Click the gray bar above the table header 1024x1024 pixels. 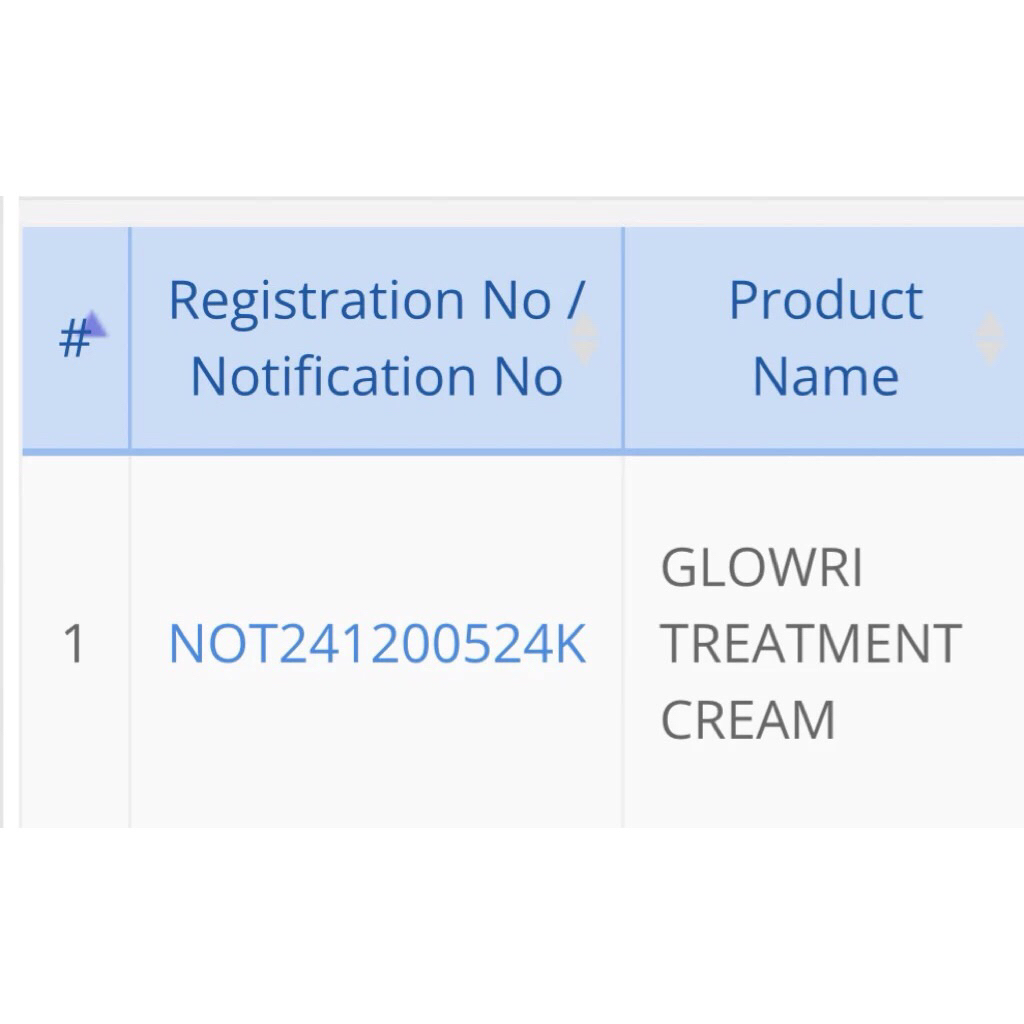coord(520,211)
